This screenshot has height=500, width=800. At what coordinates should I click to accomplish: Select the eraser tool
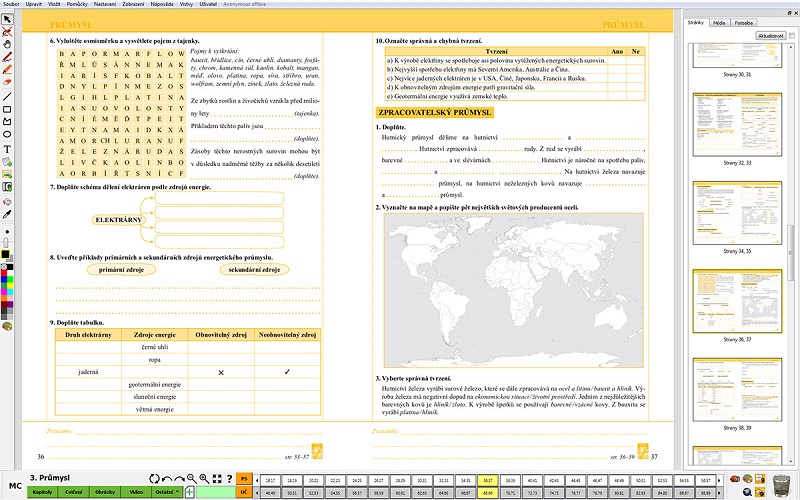7,83
